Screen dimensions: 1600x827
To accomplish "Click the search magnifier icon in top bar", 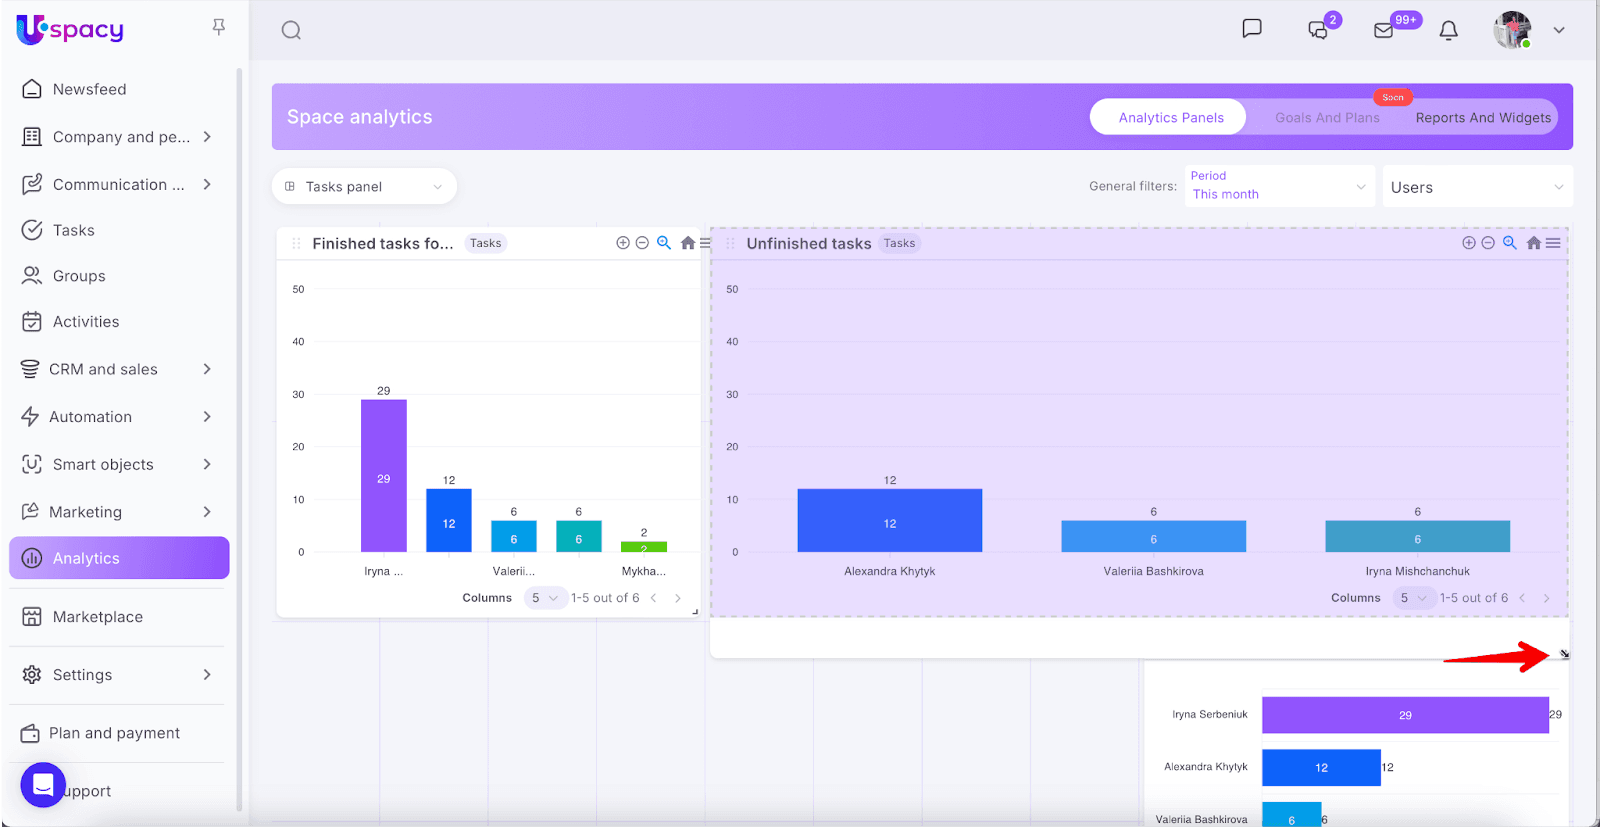I will 291,30.
